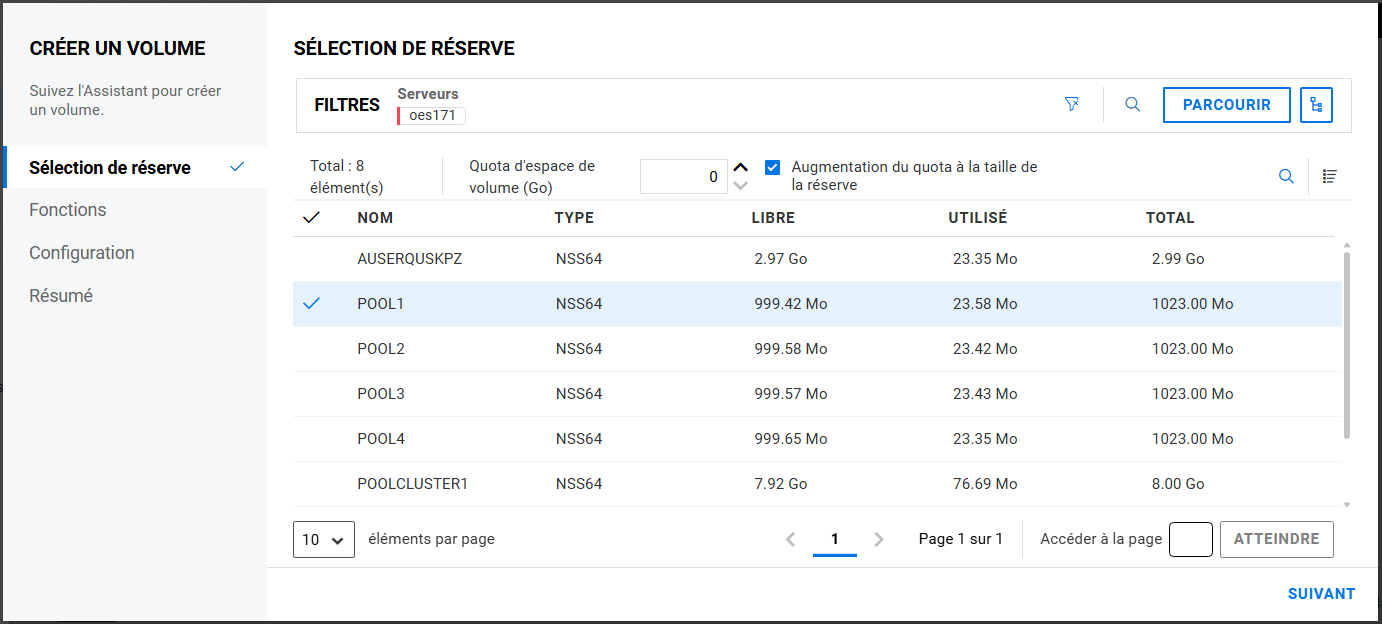The image size is (1382, 624).
Task: Open the éléments par page dropdown
Action: click(x=323, y=539)
